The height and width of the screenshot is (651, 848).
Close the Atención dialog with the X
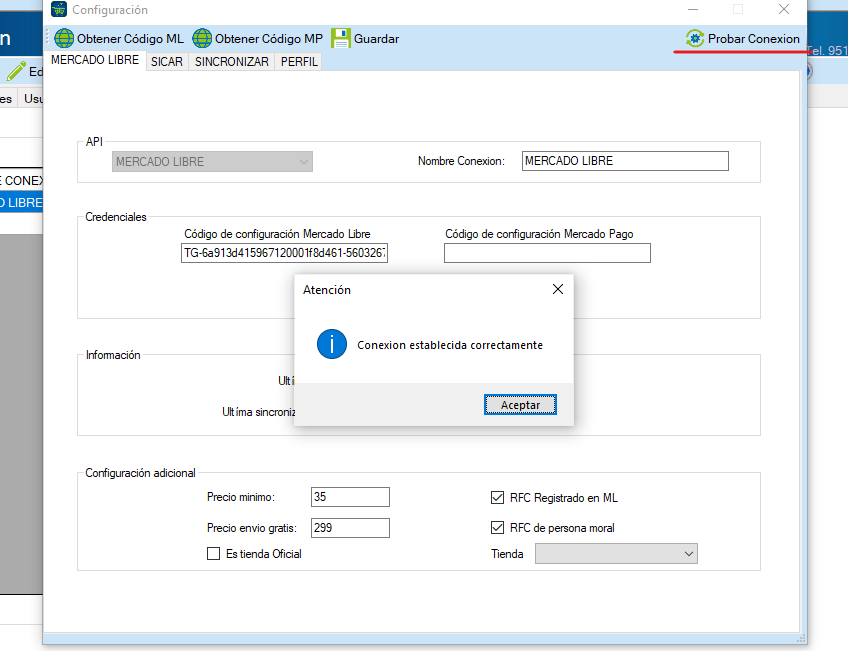[x=558, y=289]
